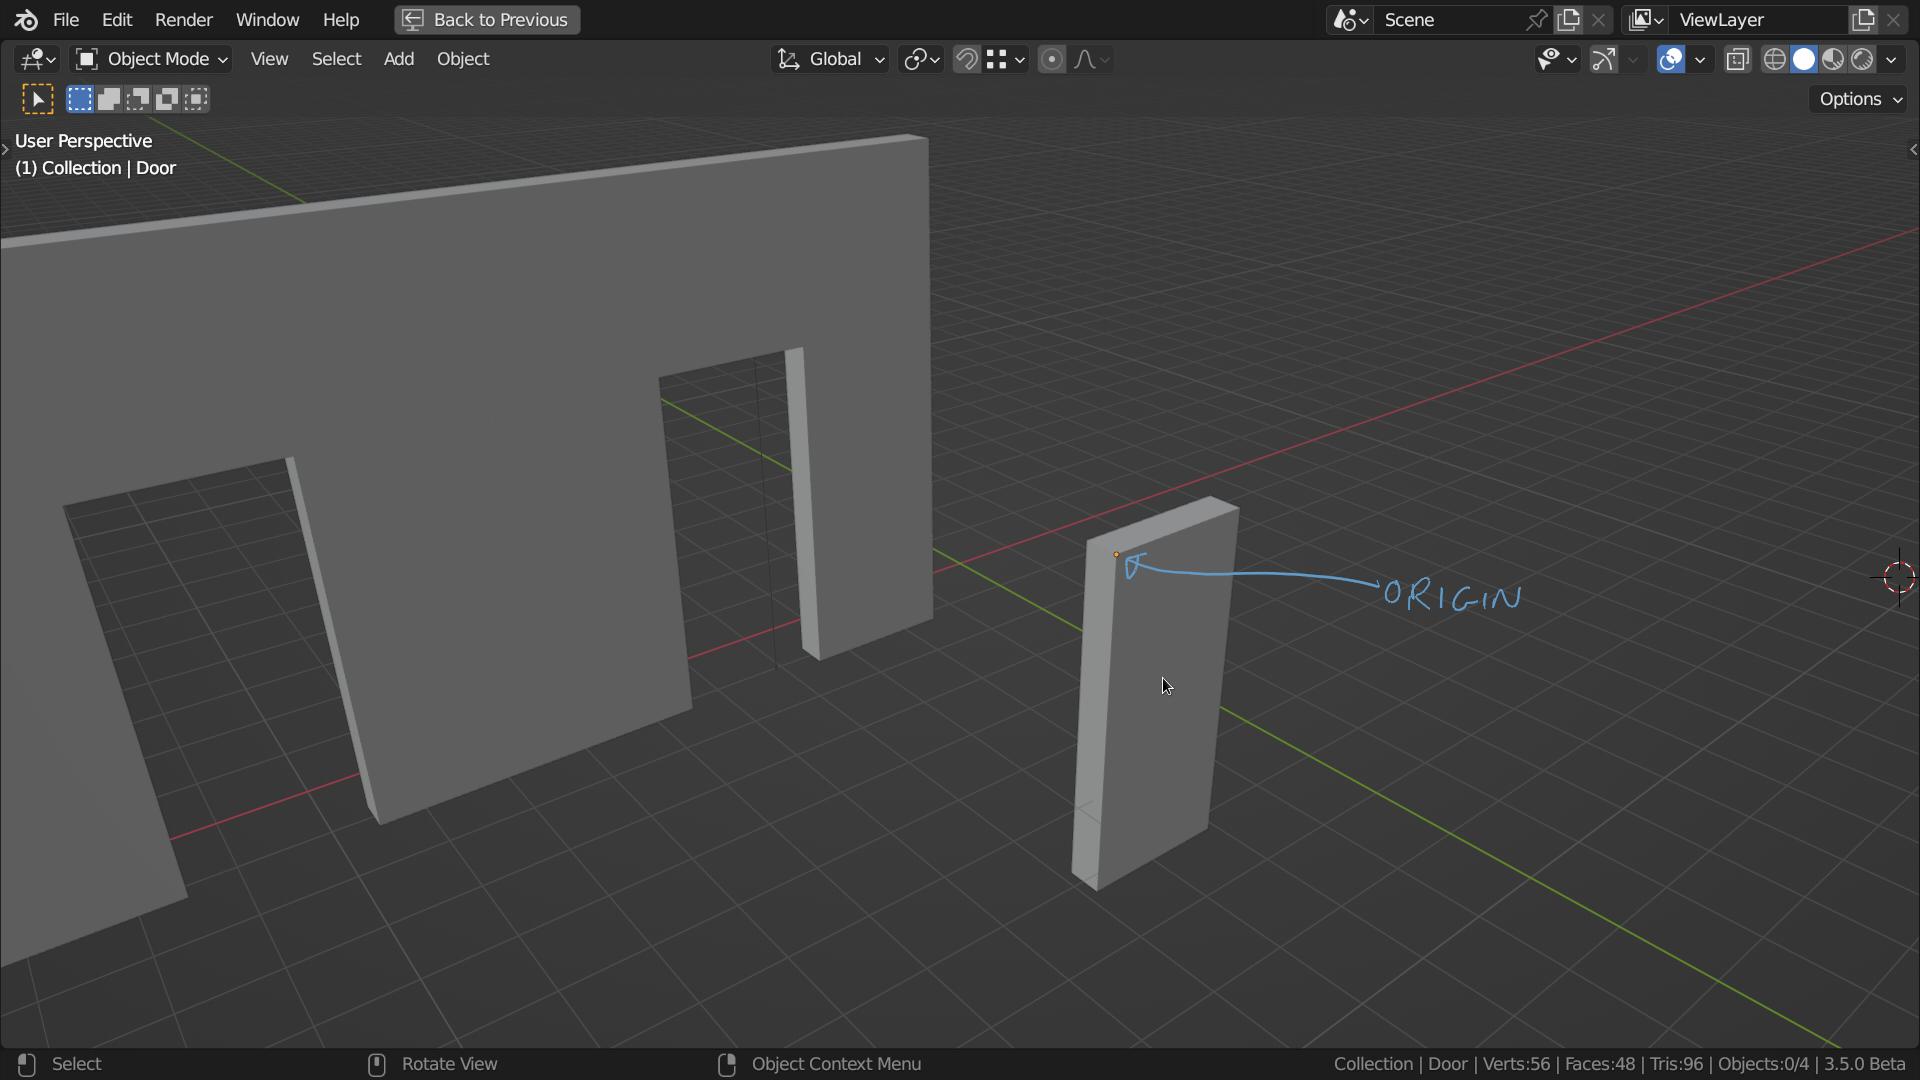
Task: Click the new scene icon
Action: click(x=1568, y=18)
